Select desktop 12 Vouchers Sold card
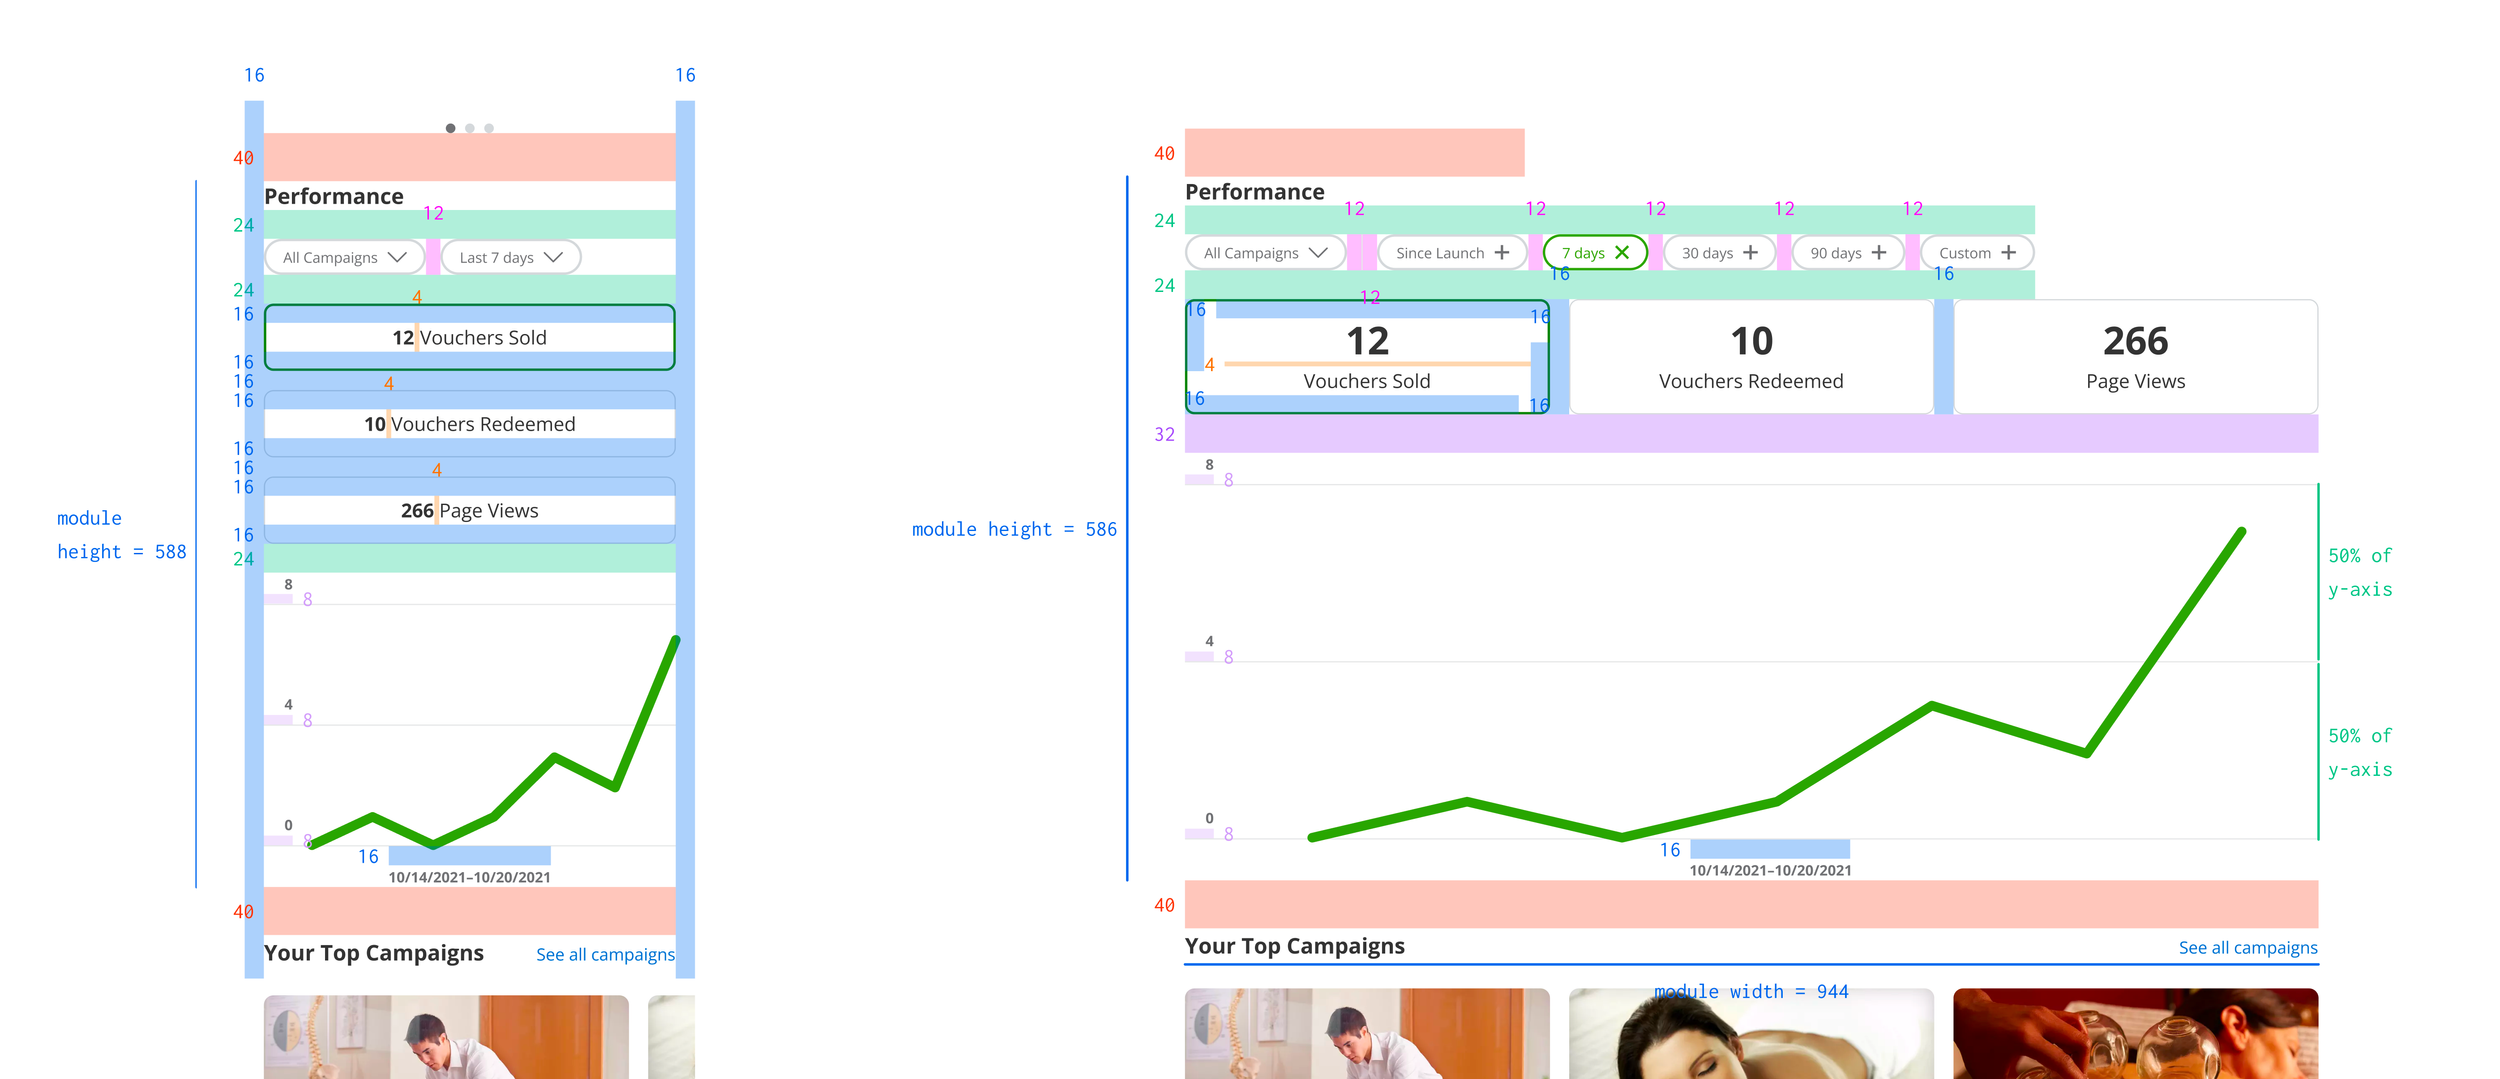 coord(1367,357)
